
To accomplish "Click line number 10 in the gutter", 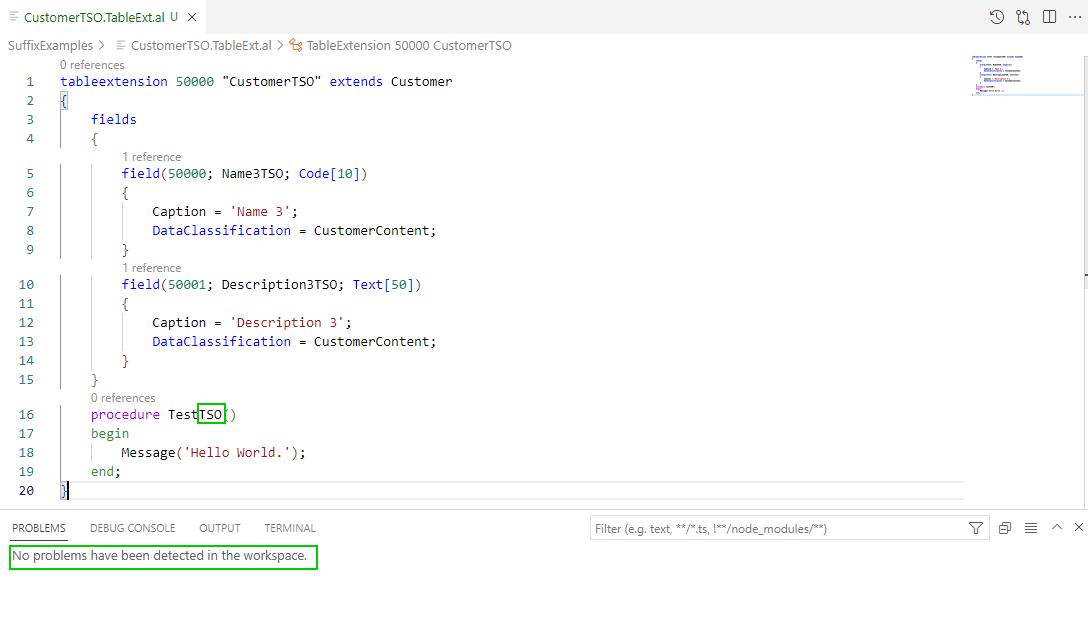I will [x=26, y=285].
